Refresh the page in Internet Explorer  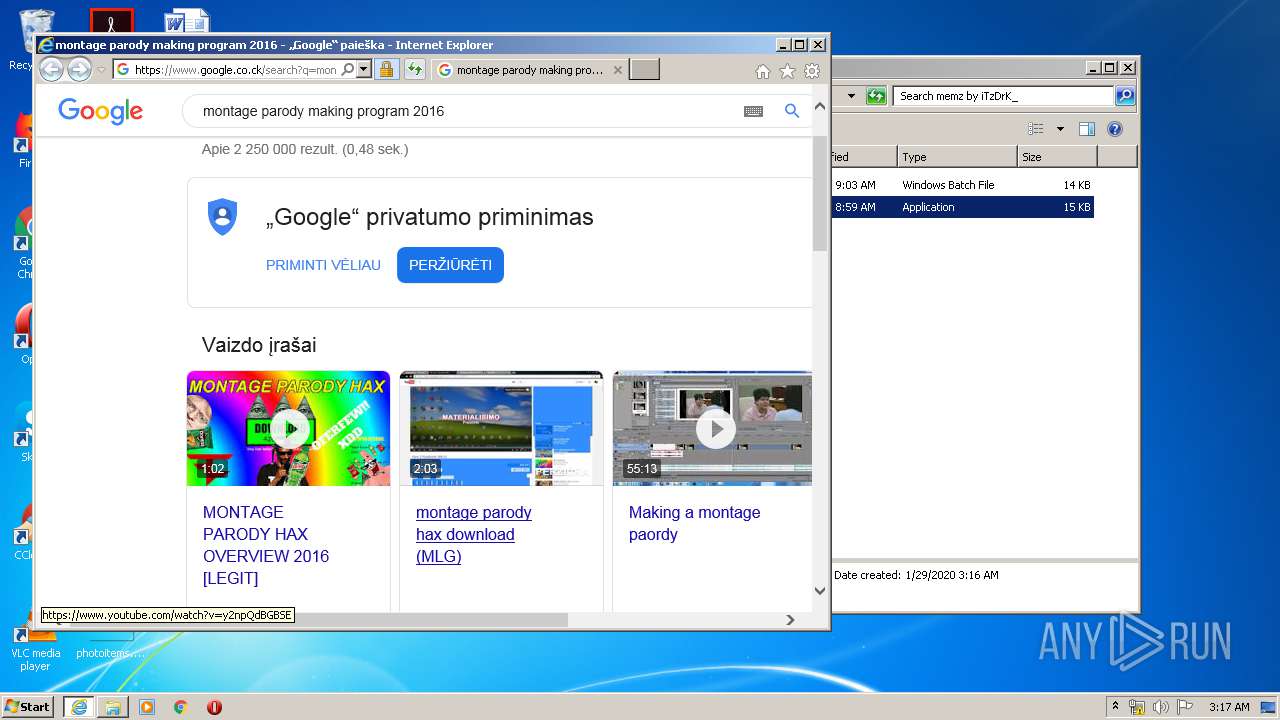[x=414, y=70]
